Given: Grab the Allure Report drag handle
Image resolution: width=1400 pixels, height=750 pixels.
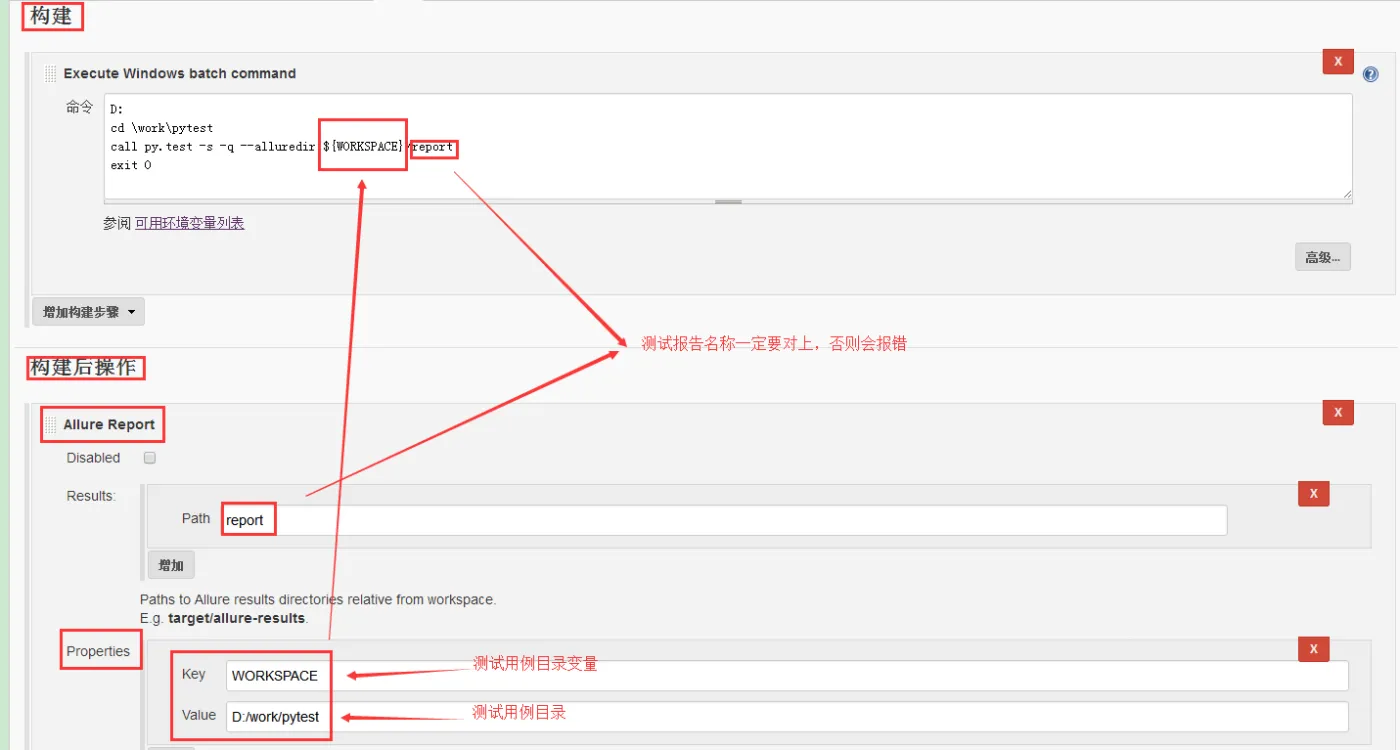Looking at the screenshot, I should tap(51, 424).
